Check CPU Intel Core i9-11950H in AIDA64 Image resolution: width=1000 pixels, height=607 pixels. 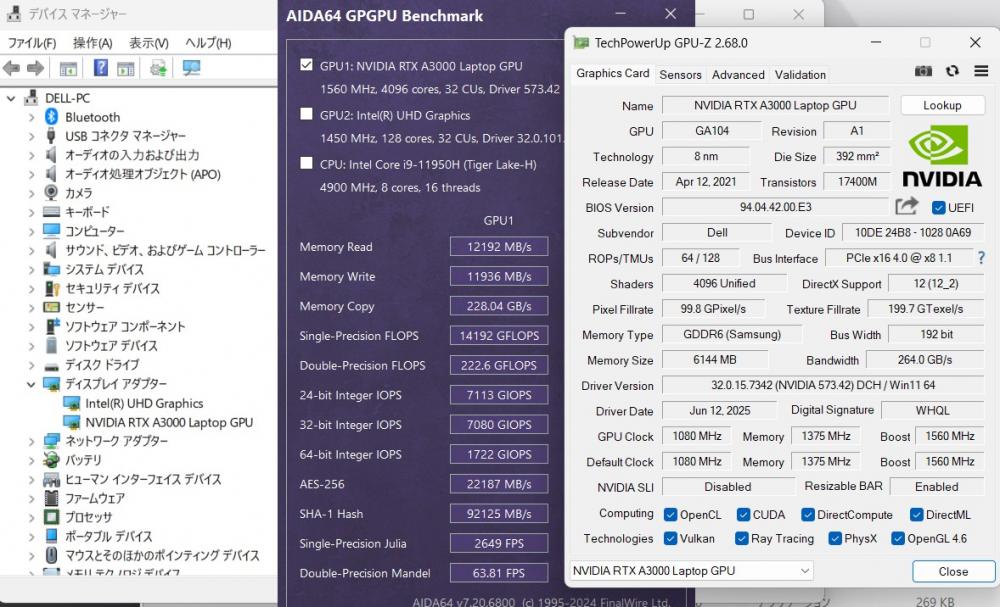pos(306,163)
